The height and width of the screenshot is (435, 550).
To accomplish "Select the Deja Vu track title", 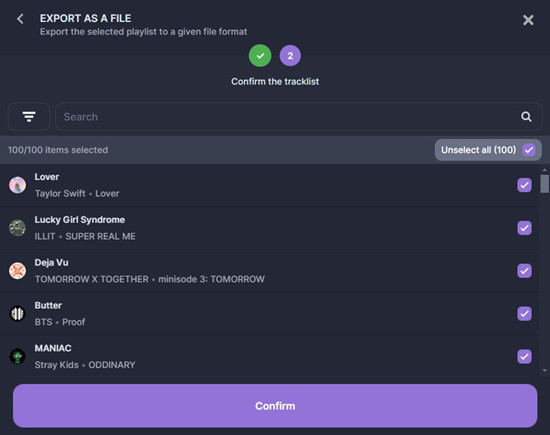I will pyautogui.click(x=52, y=262).
